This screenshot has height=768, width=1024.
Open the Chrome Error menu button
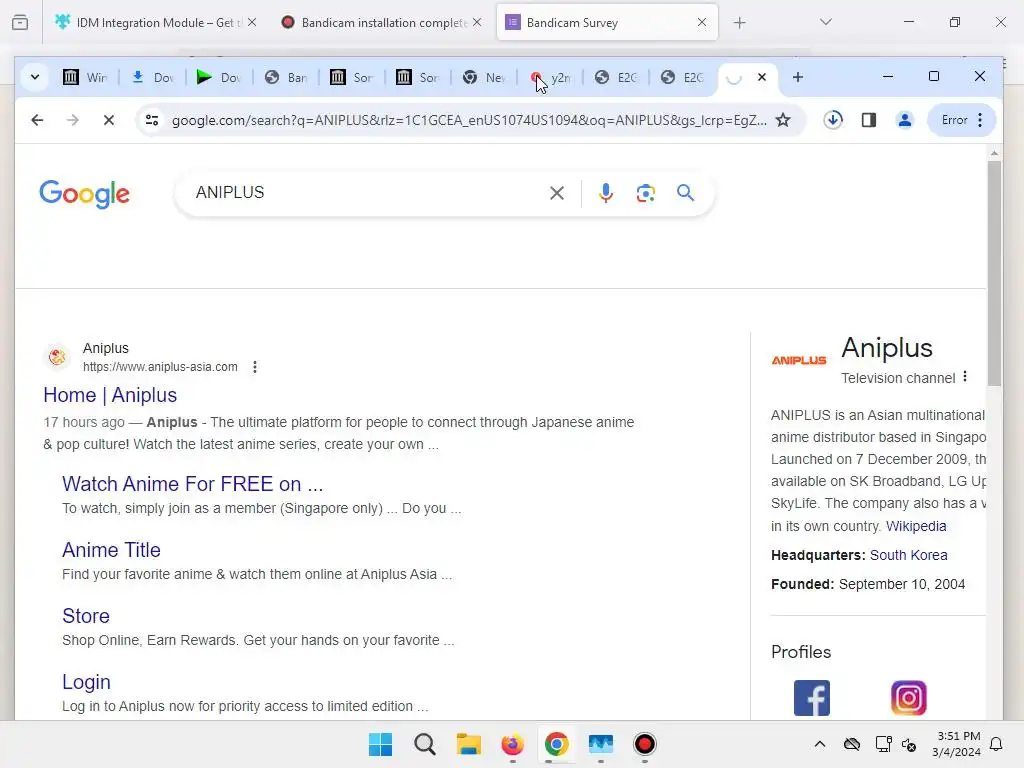962,120
